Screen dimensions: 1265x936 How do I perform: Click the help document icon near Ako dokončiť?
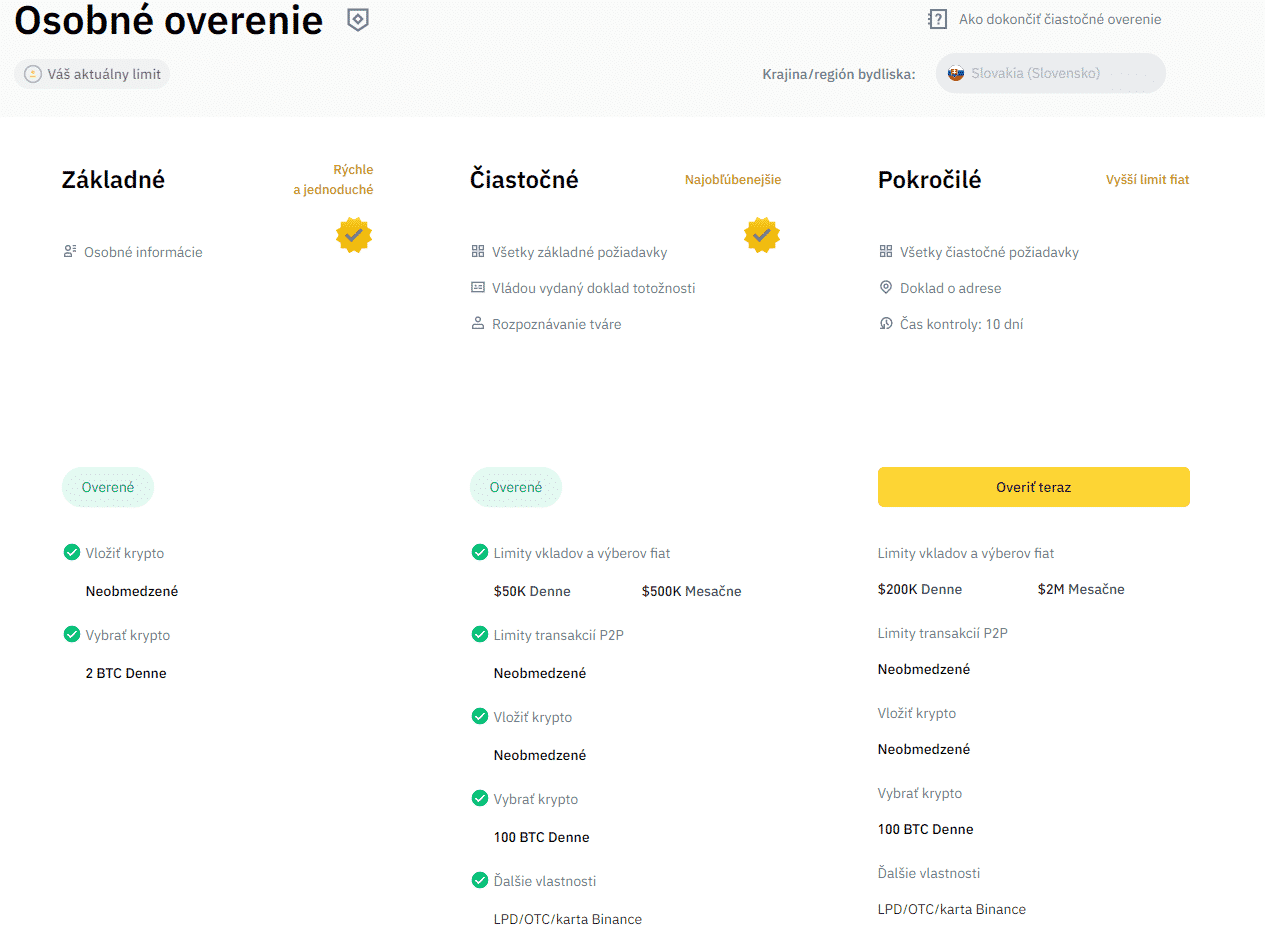(x=937, y=19)
